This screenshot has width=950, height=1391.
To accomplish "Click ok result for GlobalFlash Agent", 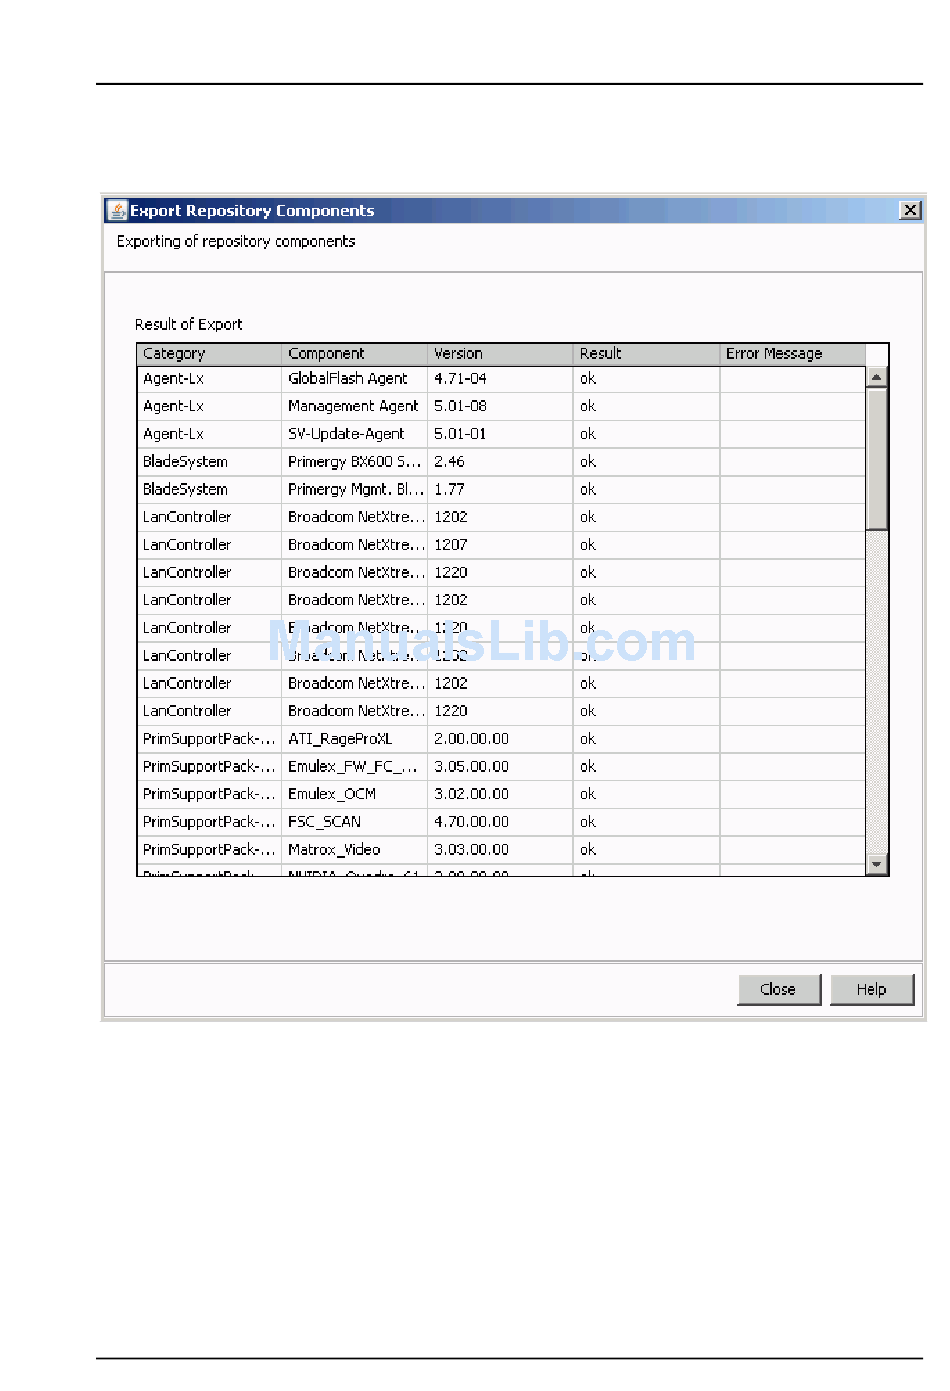I will click(x=646, y=379).
